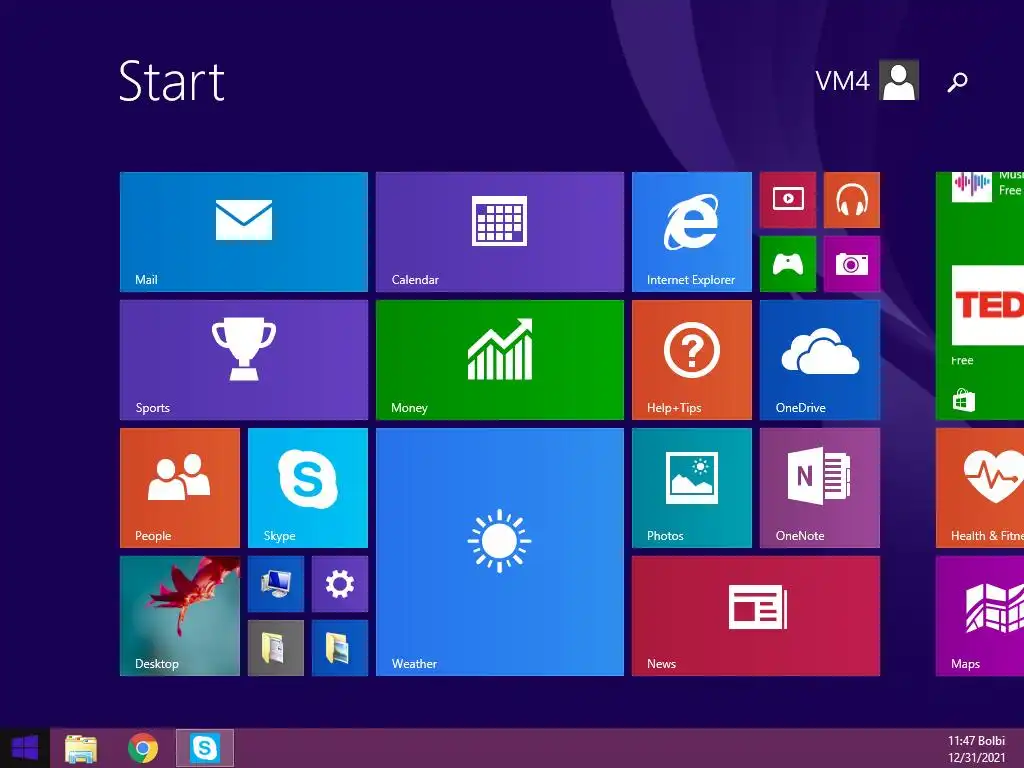Open the Camera tile
The image size is (1024, 768).
pos(852,264)
